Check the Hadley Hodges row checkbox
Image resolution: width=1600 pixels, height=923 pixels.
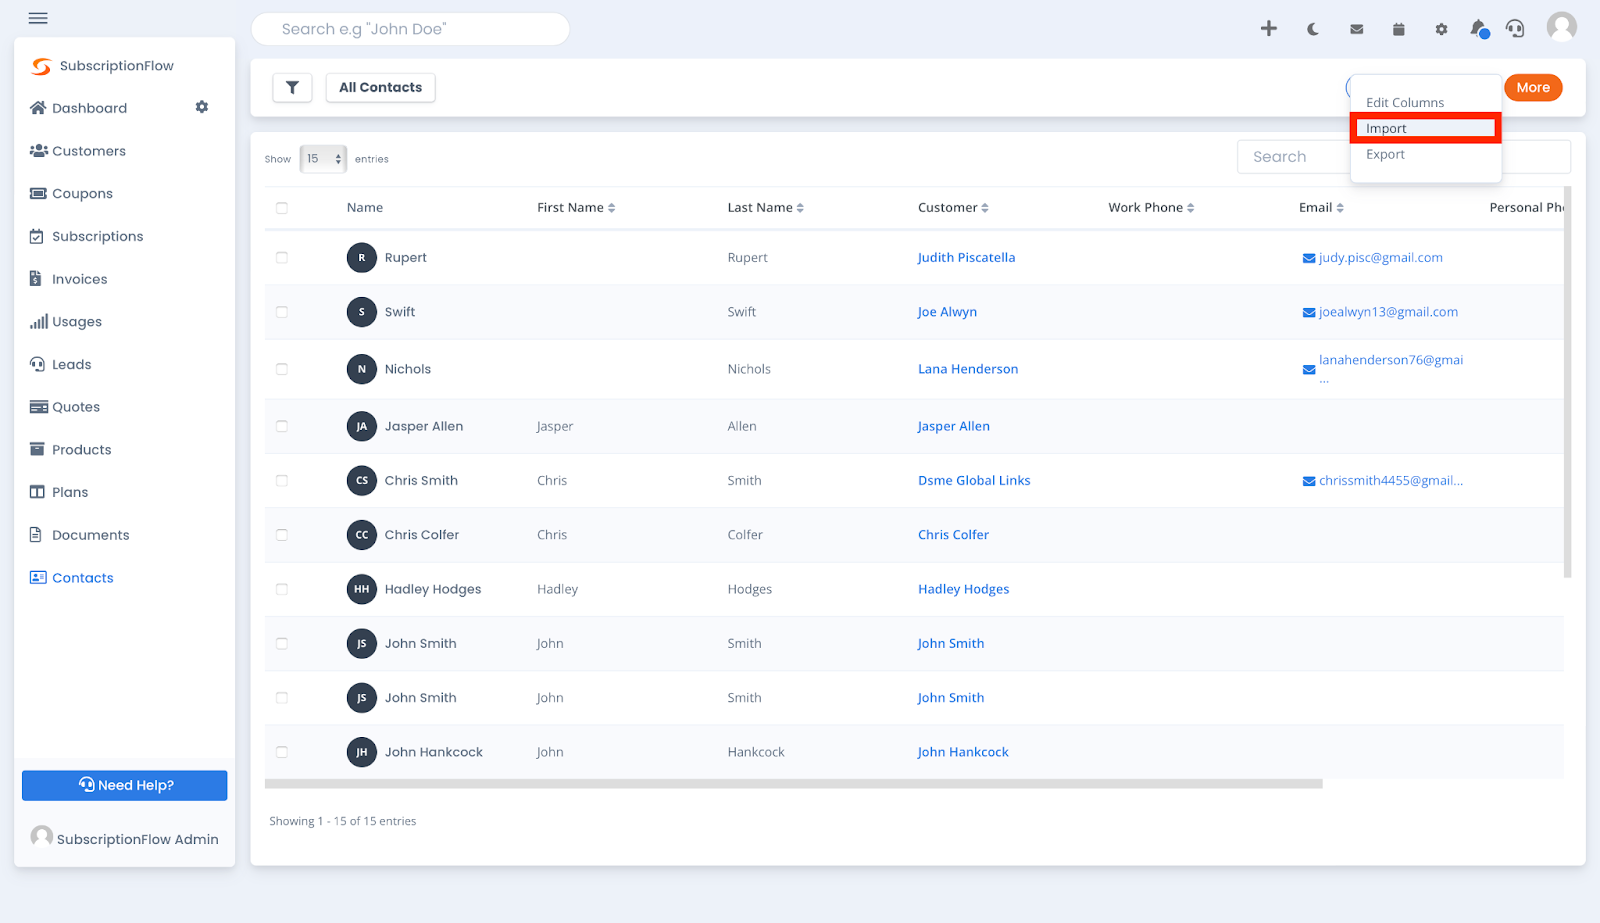(x=282, y=589)
